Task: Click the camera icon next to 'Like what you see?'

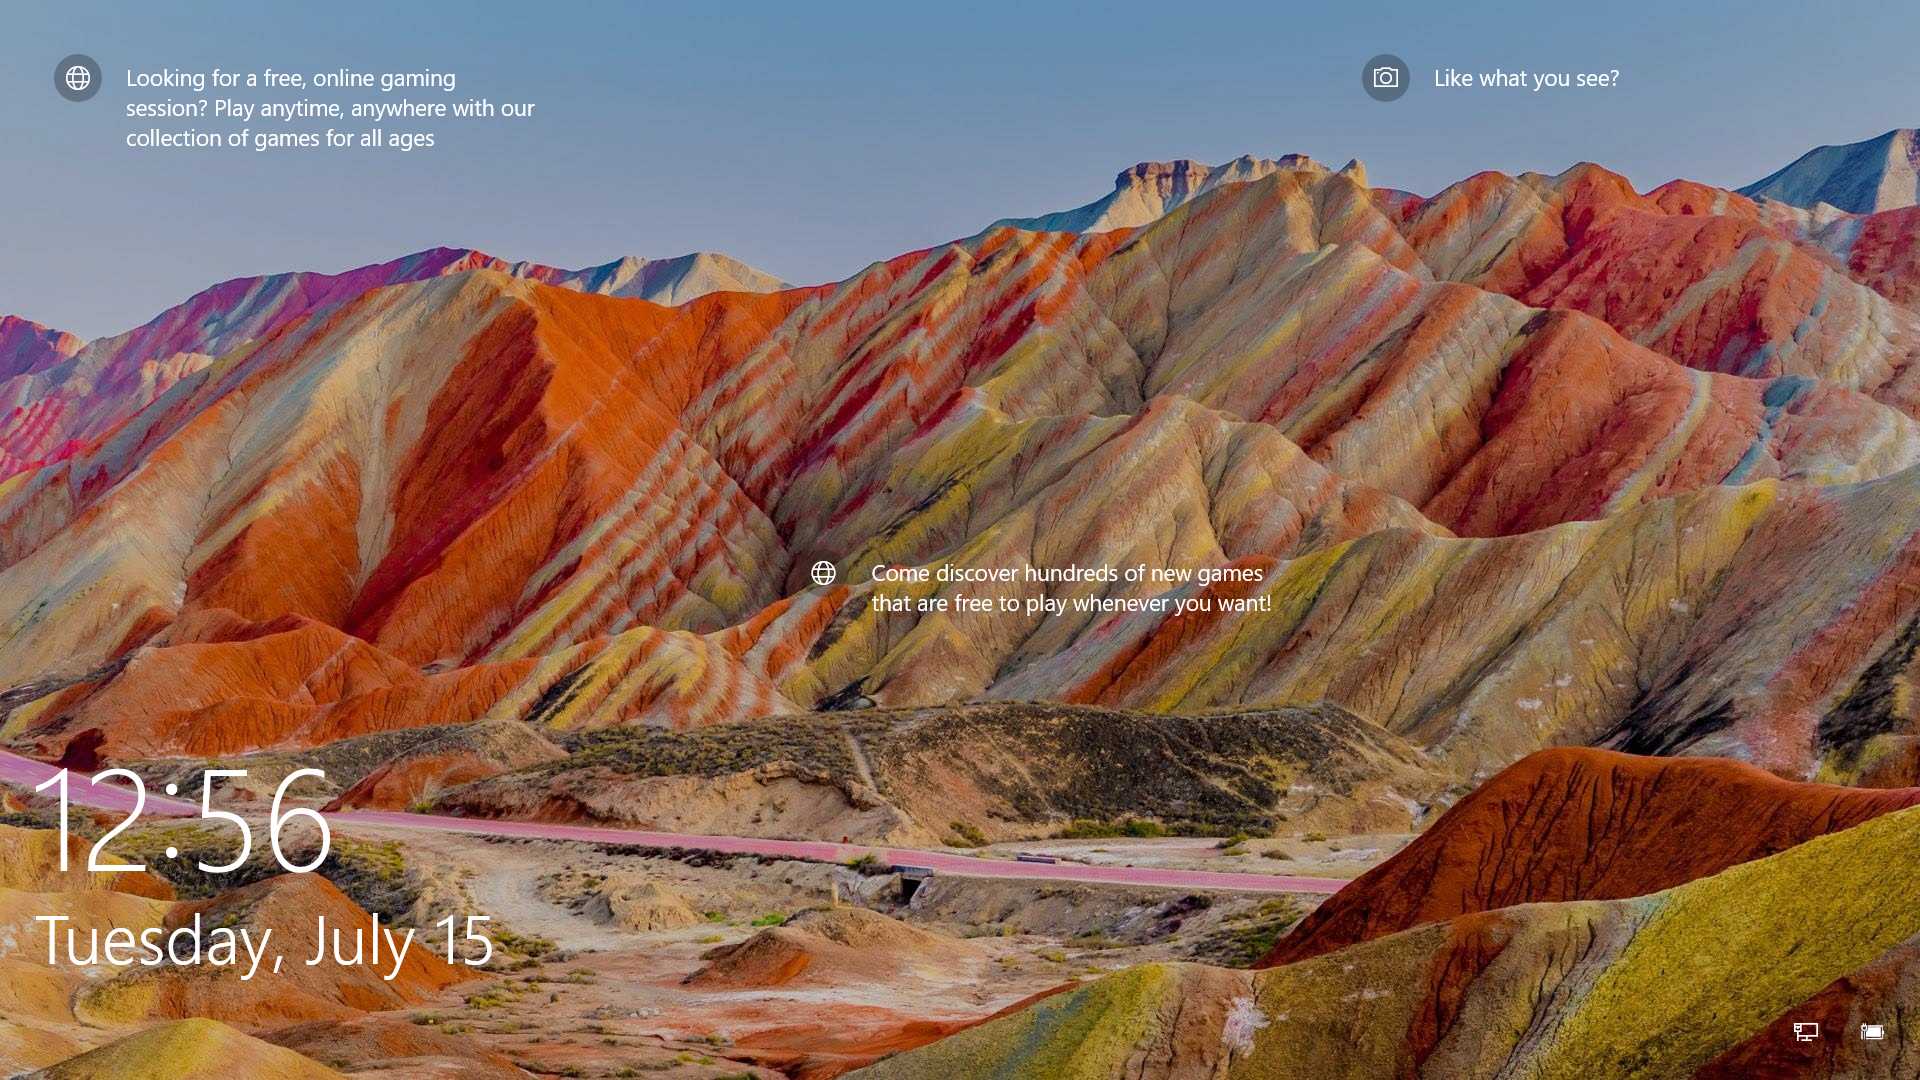Action: (x=1386, y=78)
